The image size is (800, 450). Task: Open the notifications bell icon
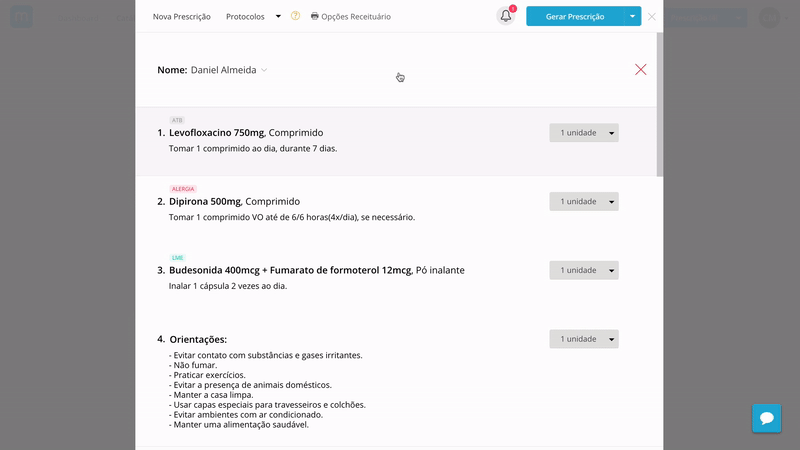click(x=506, y=16)
